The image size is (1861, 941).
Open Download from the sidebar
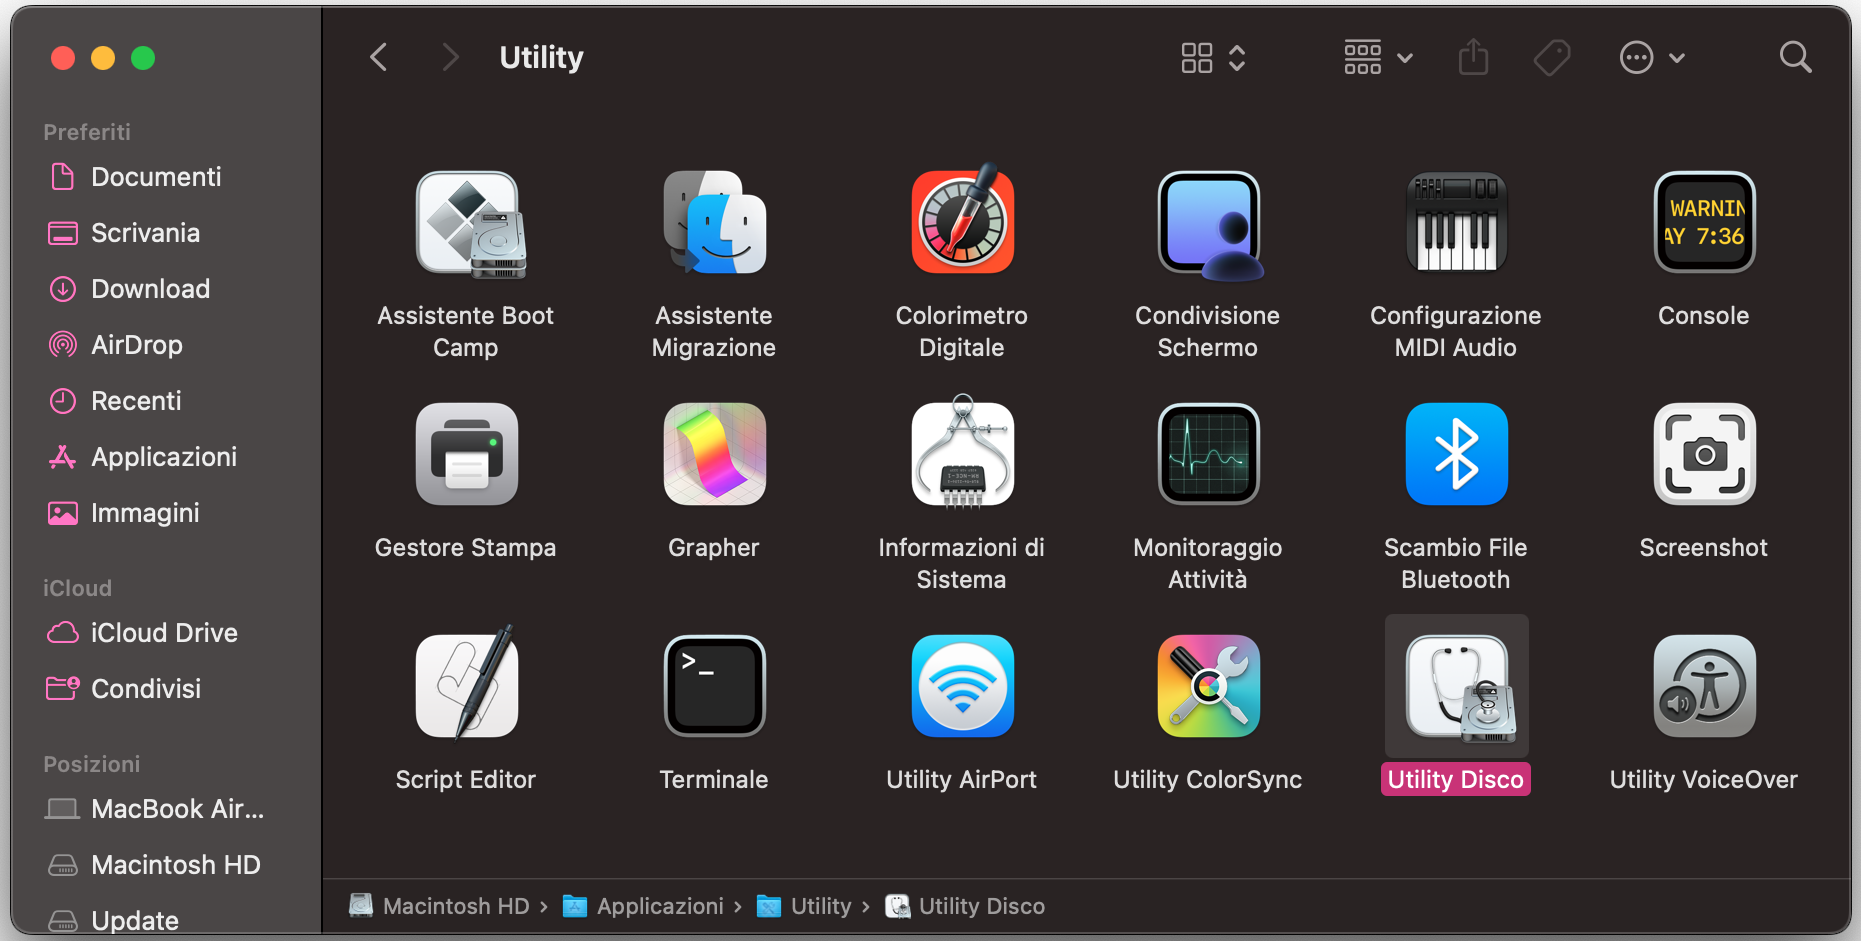pos(150,288)
